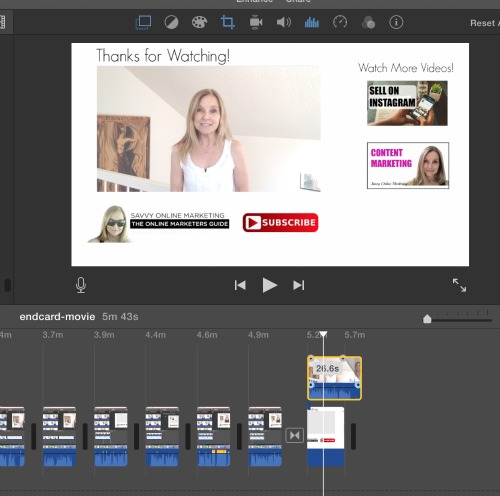
Task: Enter fullscreen playback
Action: click(459, 285)
